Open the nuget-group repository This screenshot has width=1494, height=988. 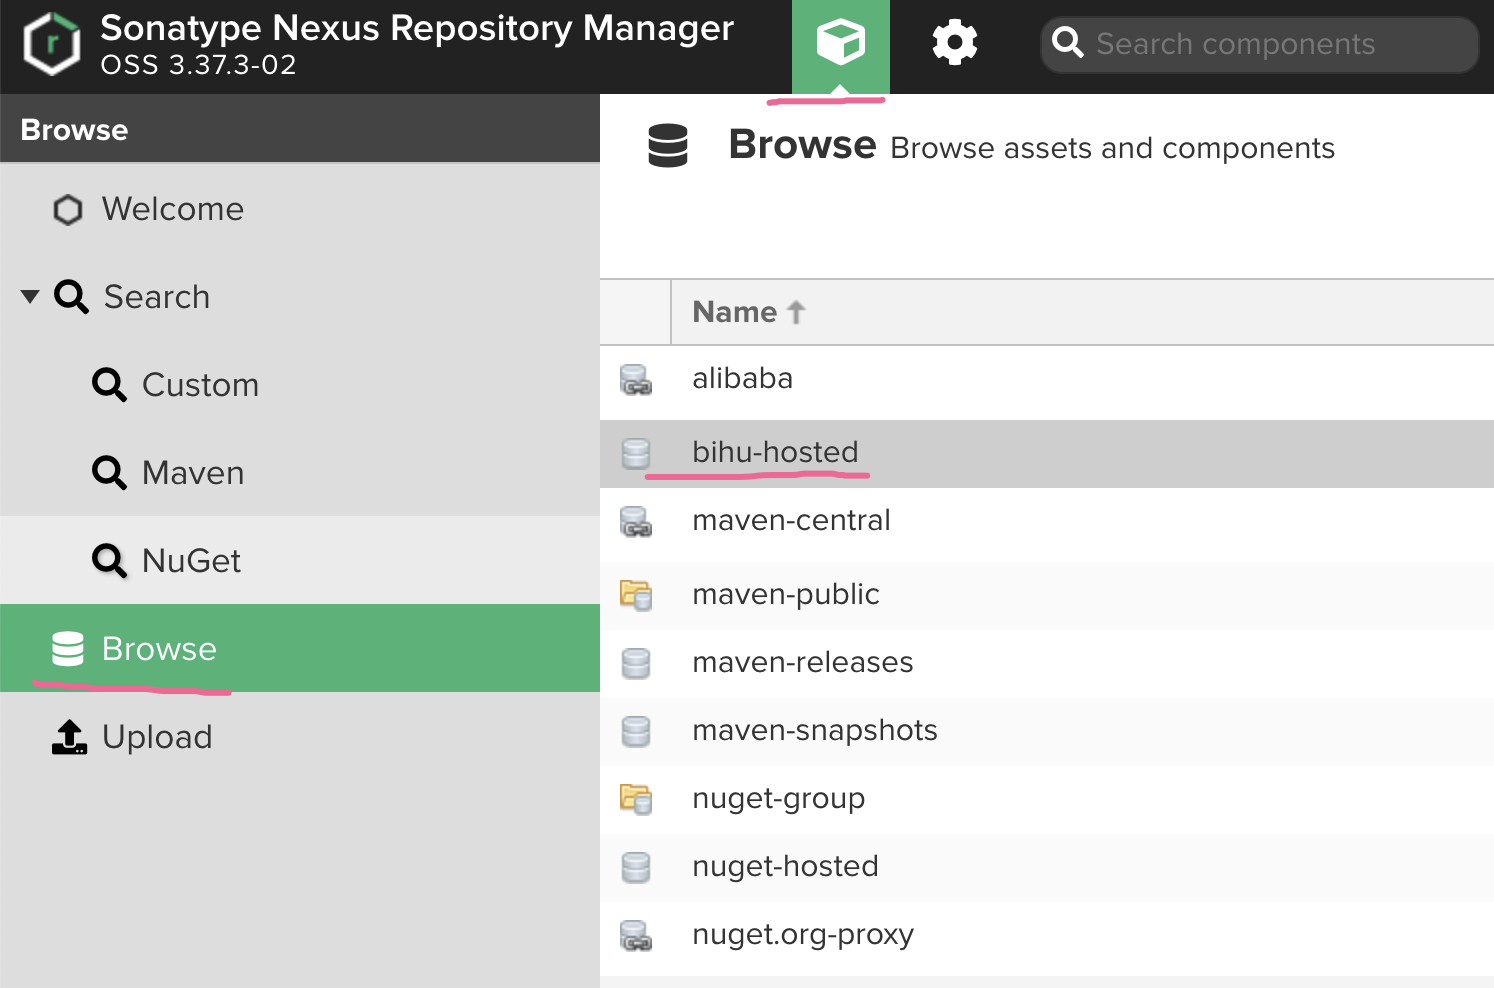coord(778,798)
